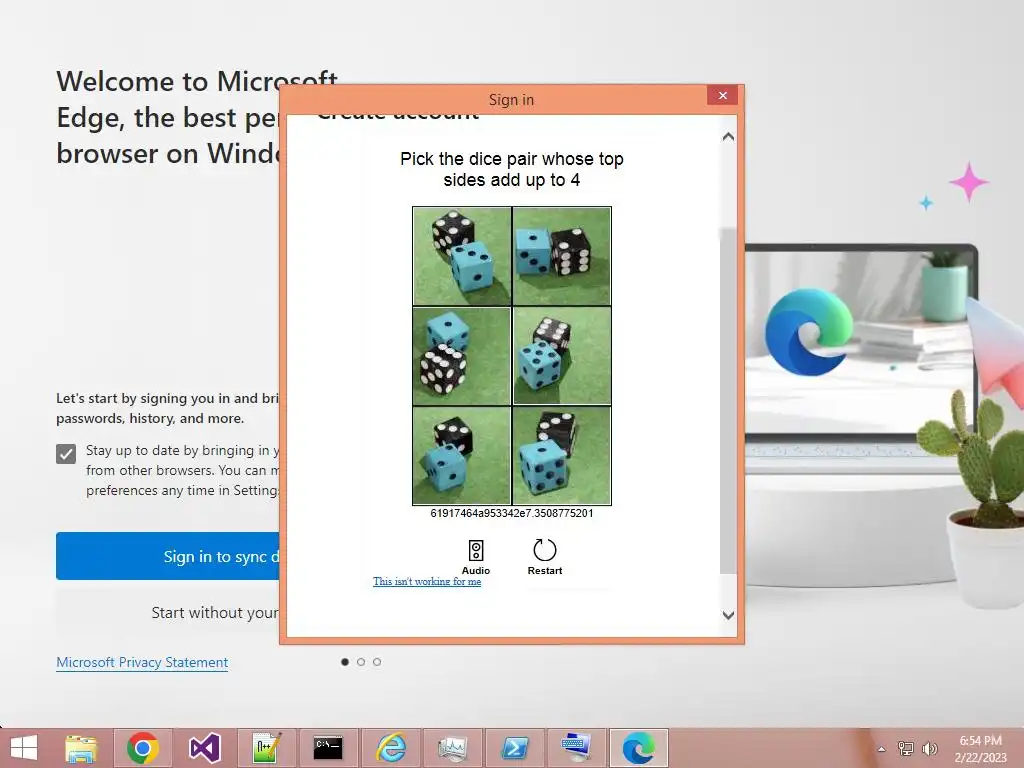Image resolution: width=1024 pixels, height=768 pixels.
Task: Launch Internet Explorer from the taskbar
Action: tap(390, 748)
